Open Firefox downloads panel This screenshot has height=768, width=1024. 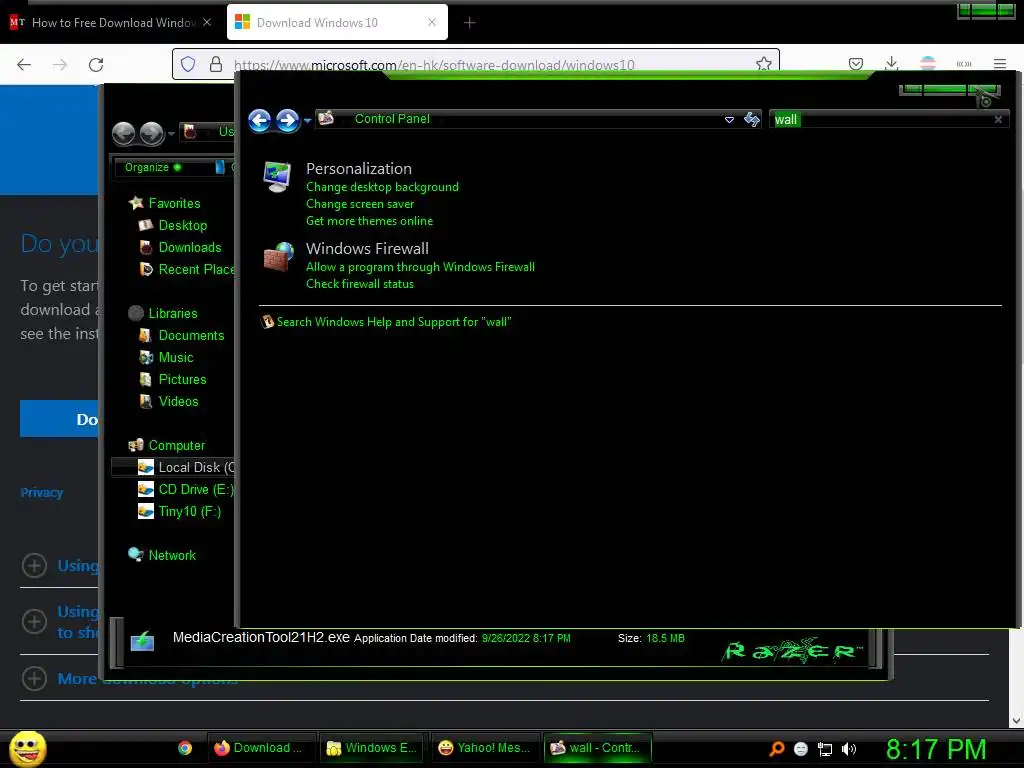click(x=891, y=63)
